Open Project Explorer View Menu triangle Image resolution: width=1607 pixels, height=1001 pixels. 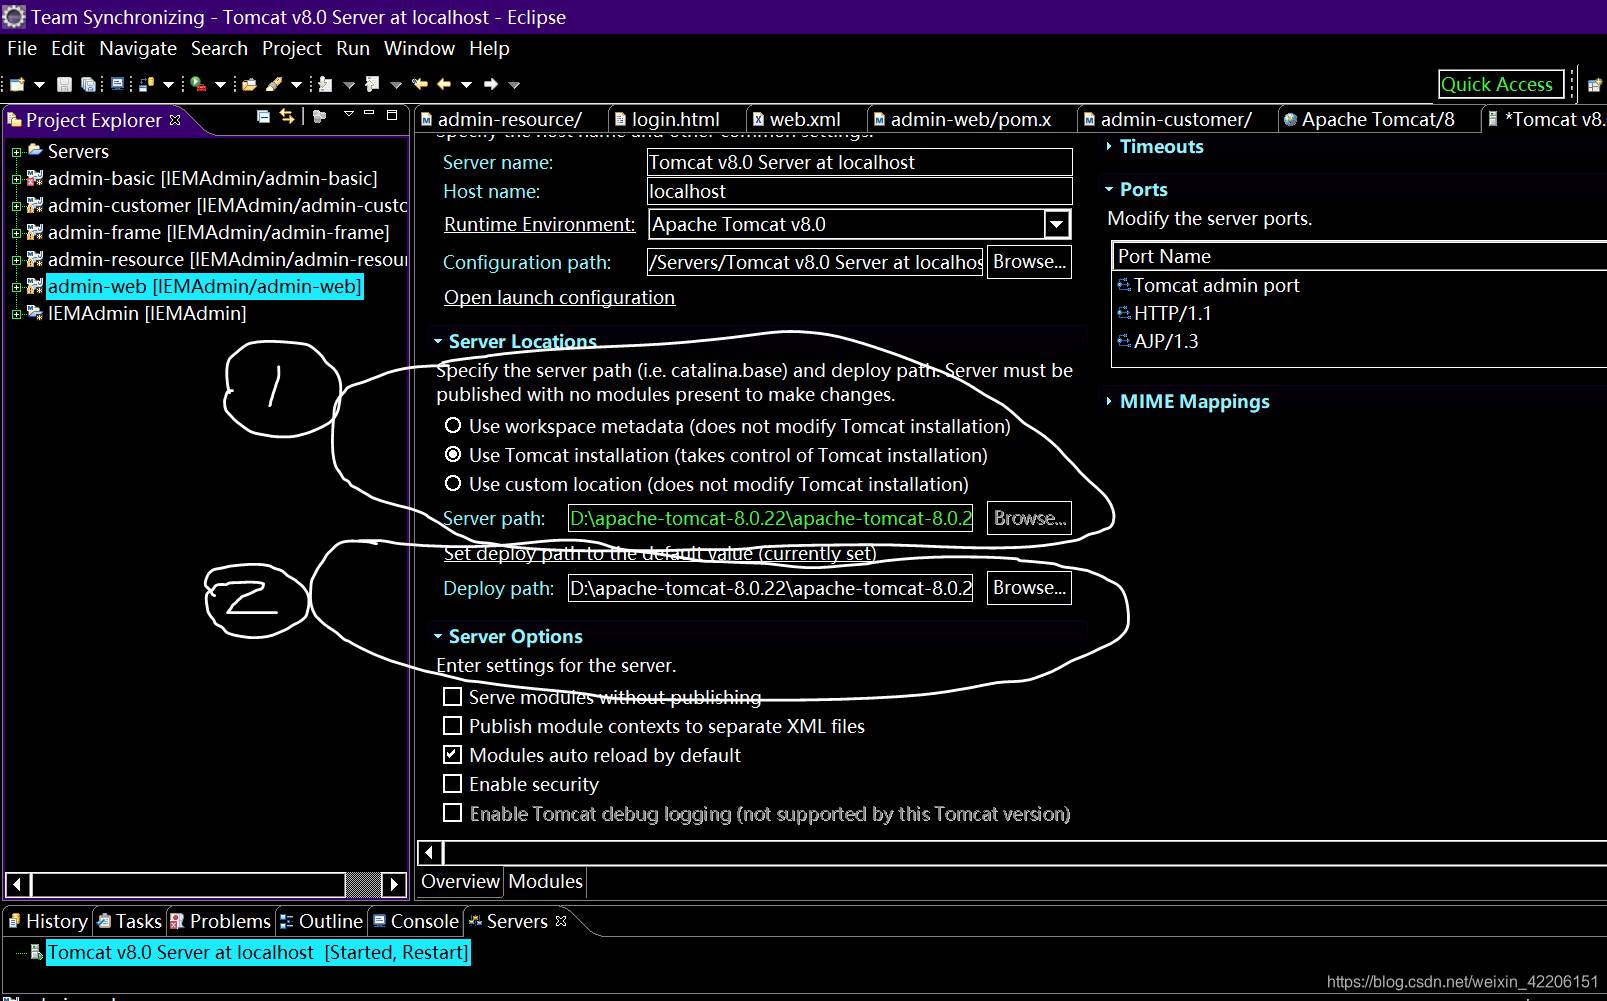348,114
